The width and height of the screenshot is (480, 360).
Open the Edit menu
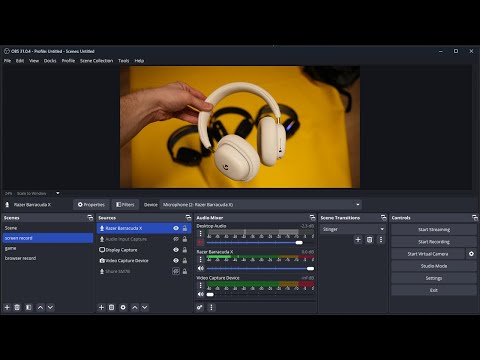click(x=20, y=61)
